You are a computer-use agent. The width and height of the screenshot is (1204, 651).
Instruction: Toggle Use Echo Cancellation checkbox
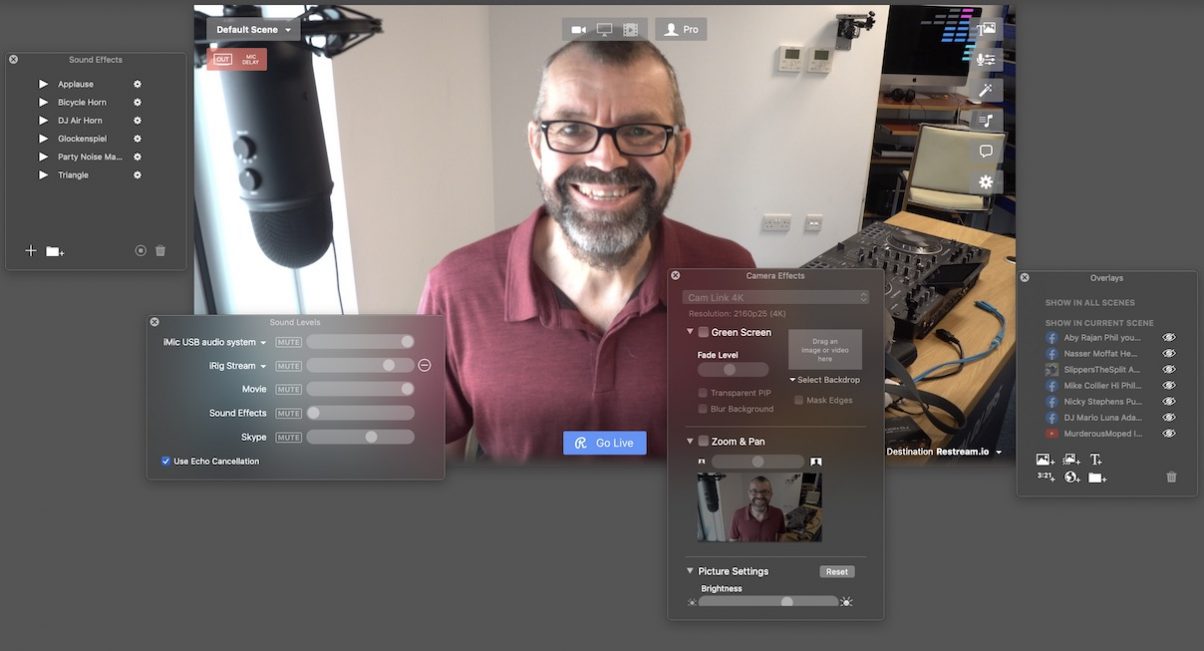tap(166, 461)
